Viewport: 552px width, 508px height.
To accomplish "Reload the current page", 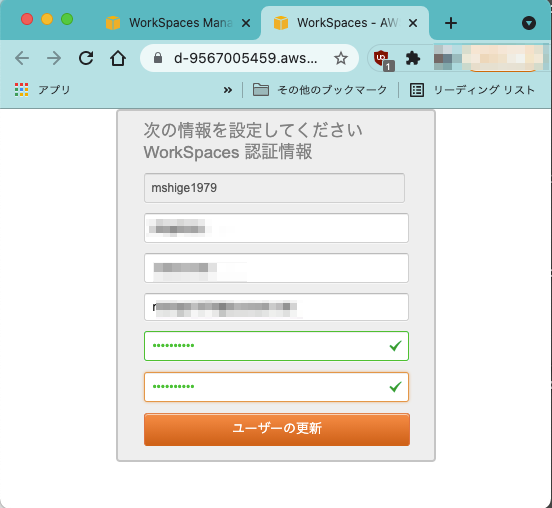I will click(x=86, y=58).
